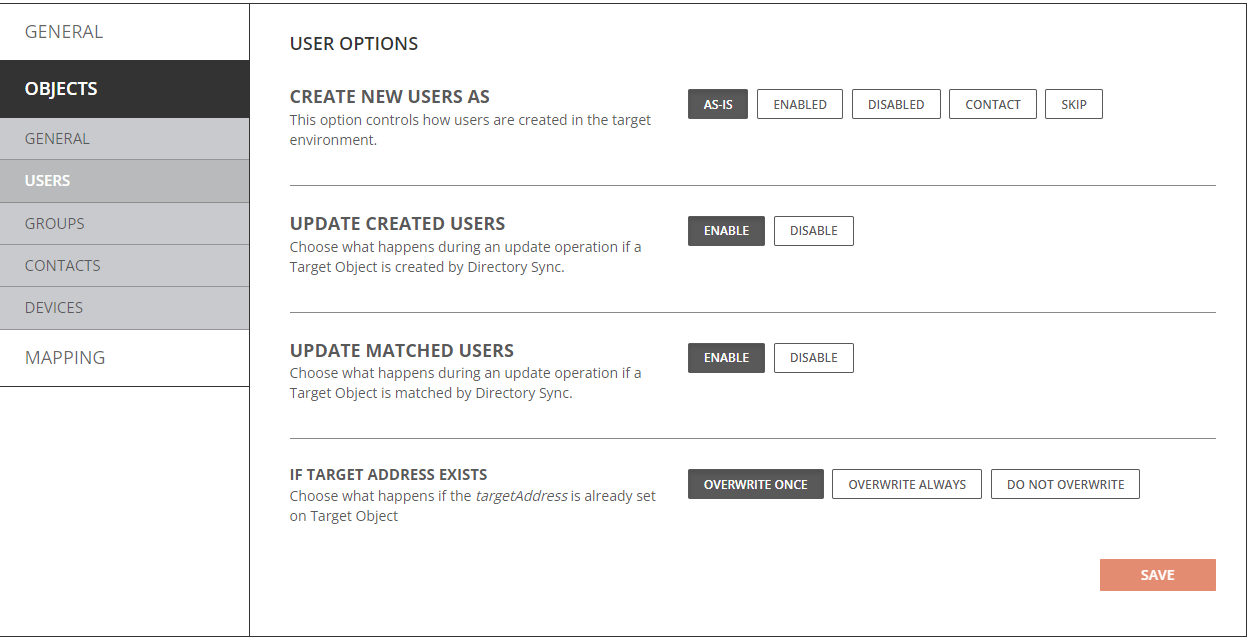Choose Contact for new user creation
1254x640 pixels.
point(992,103)
